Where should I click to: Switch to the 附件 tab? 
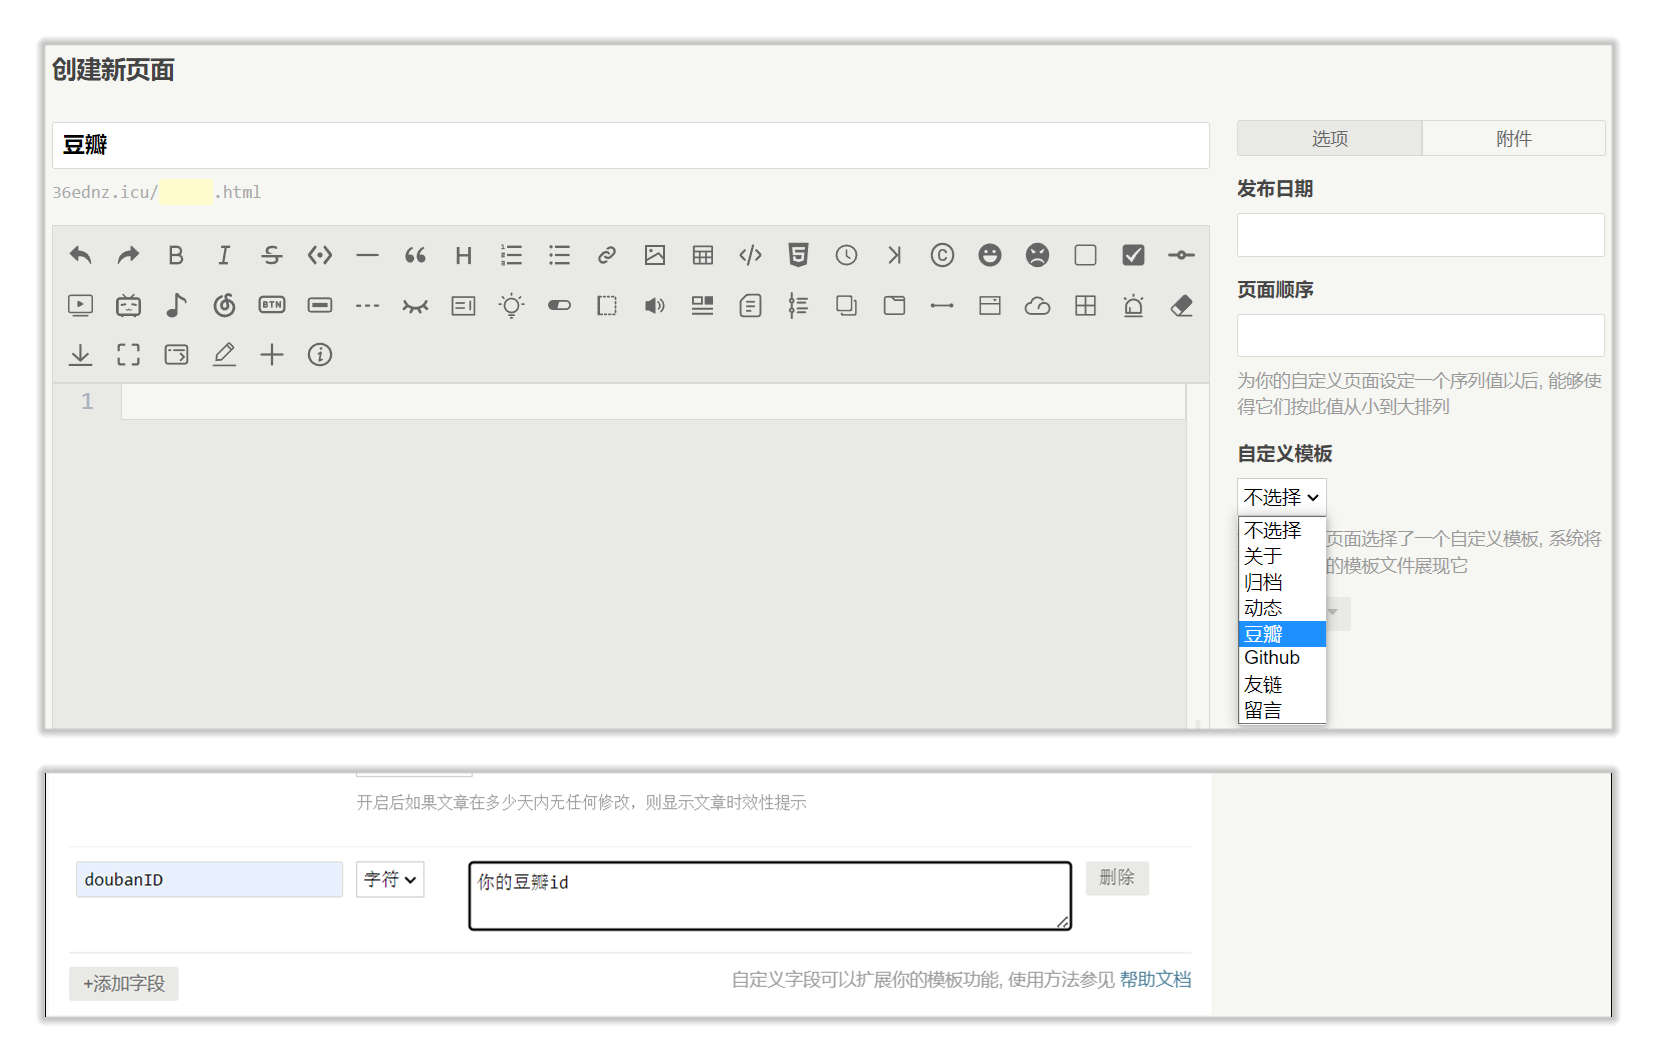coord(1513,139)
